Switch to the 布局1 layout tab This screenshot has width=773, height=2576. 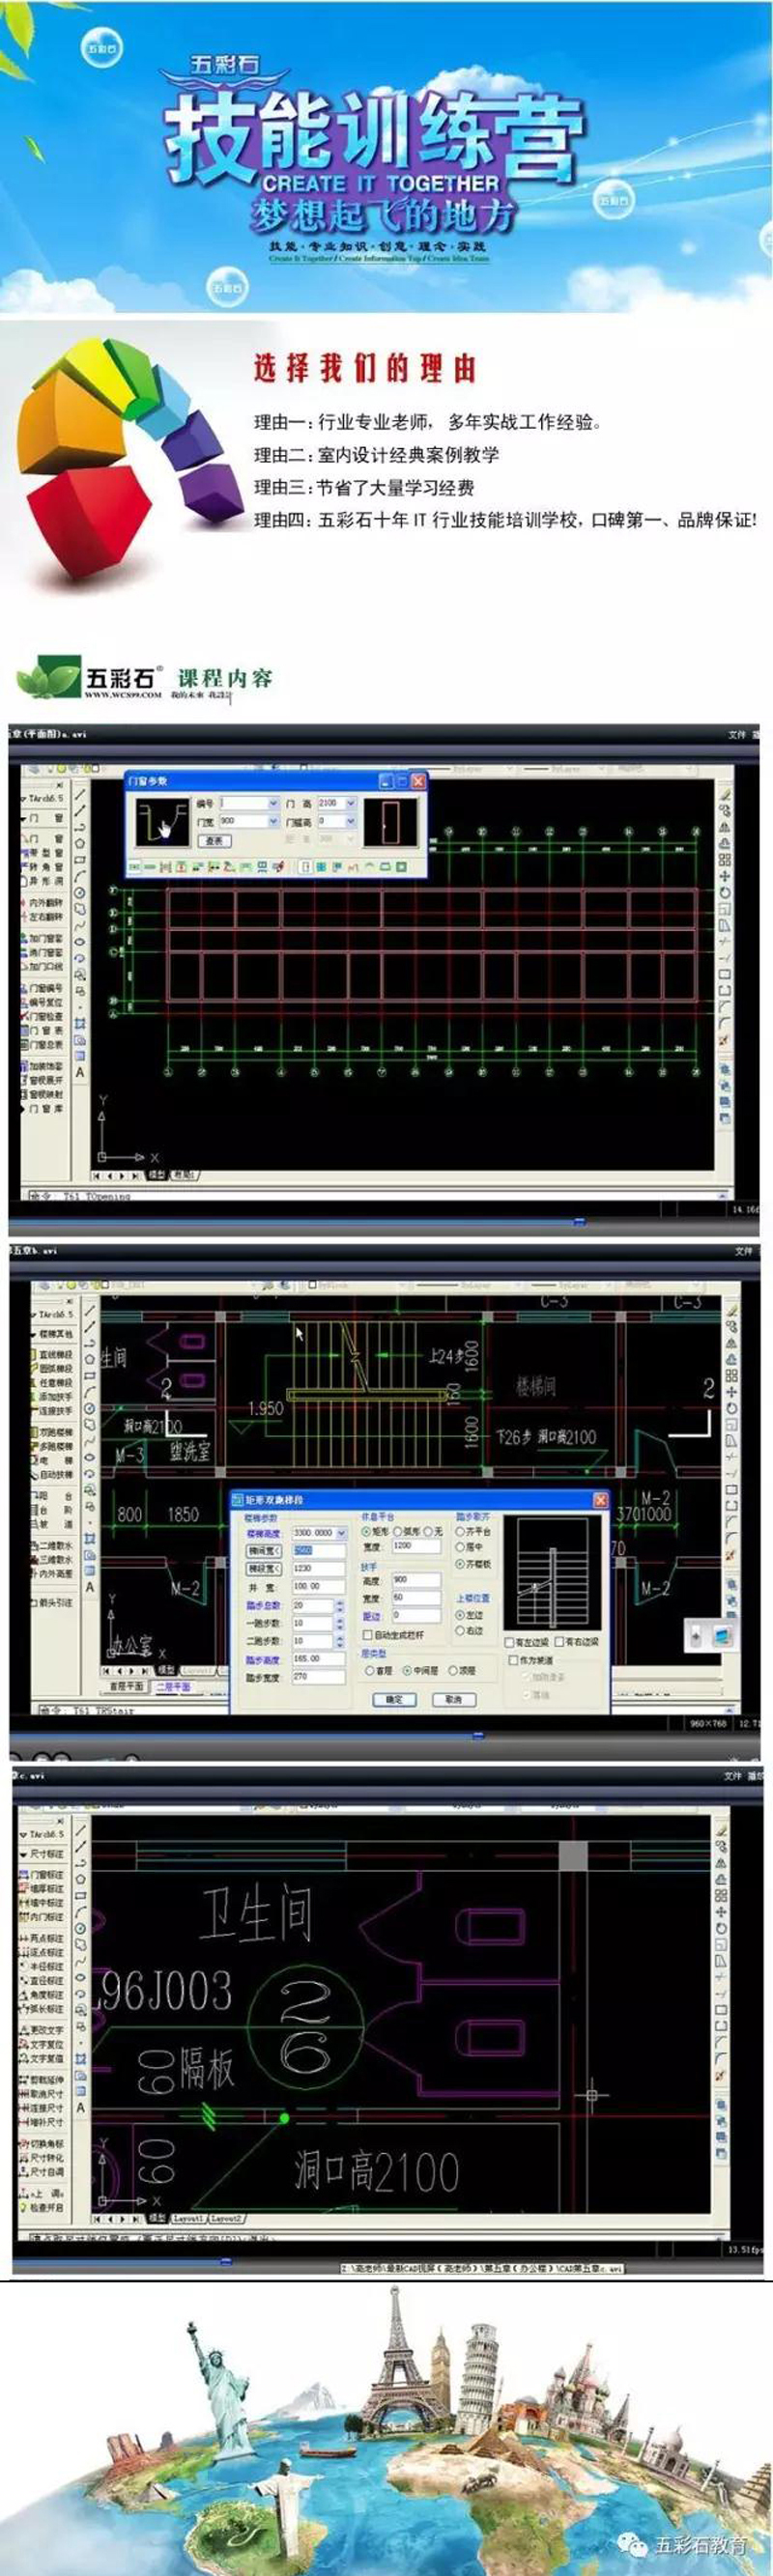[183, 1174]
